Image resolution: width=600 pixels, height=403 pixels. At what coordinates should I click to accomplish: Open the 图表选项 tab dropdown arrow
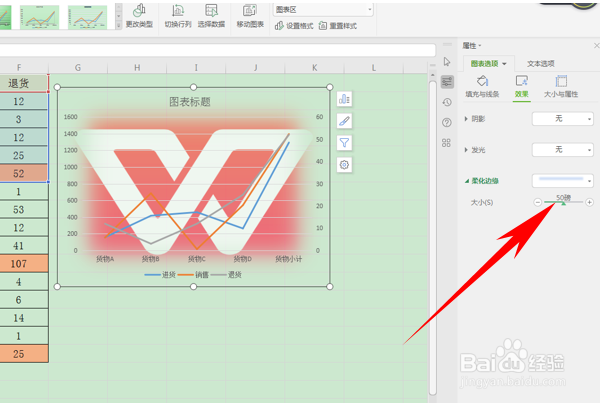click(504, 64)
